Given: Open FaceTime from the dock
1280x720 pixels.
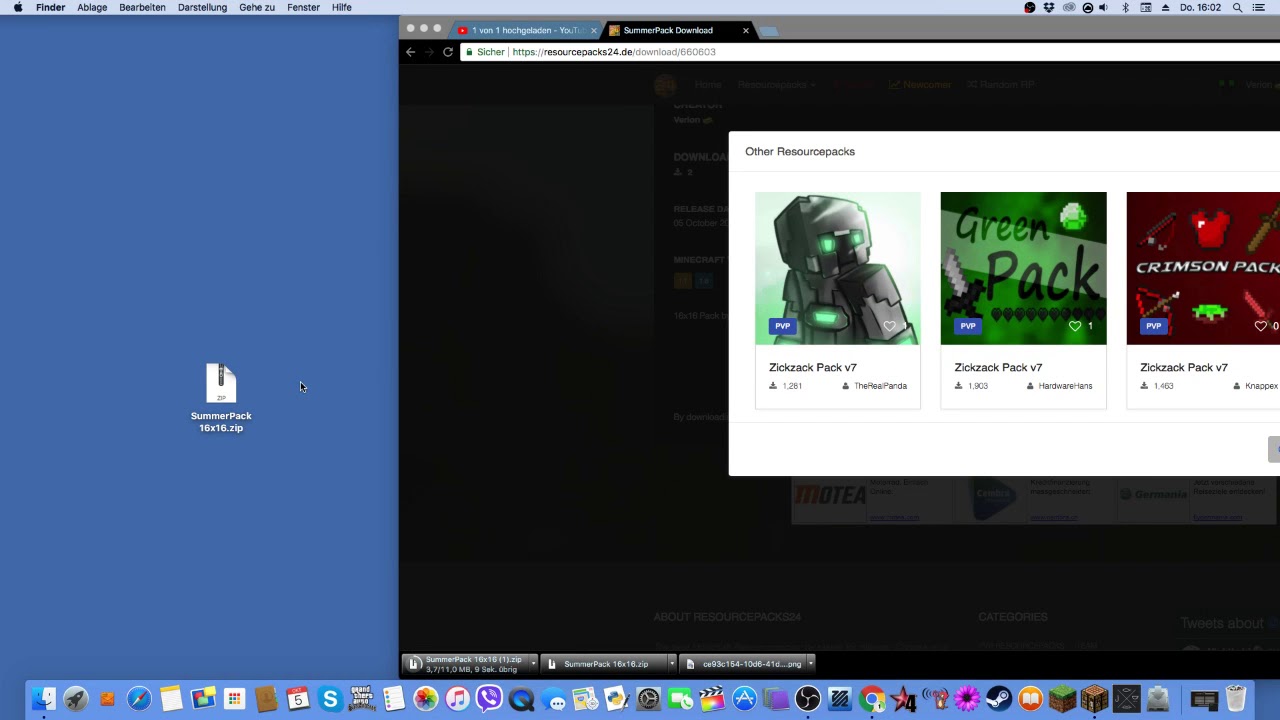Looking at the screenshot, I should (680, 699).
